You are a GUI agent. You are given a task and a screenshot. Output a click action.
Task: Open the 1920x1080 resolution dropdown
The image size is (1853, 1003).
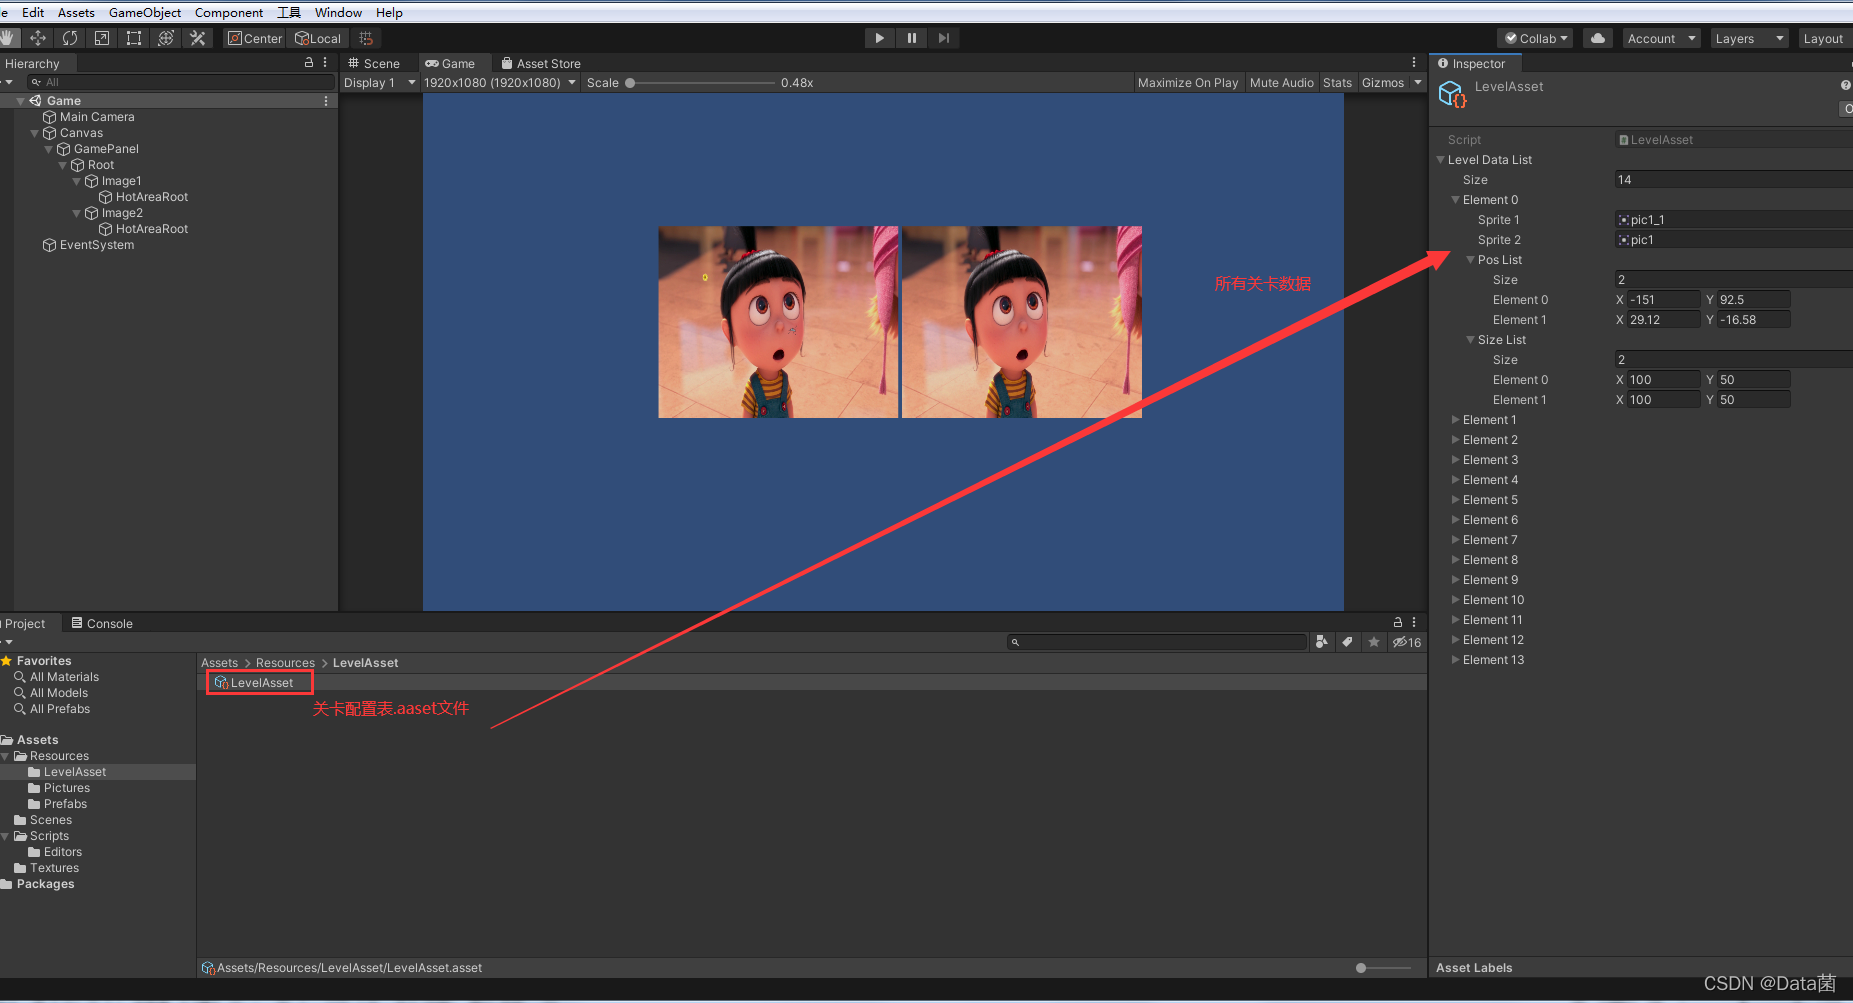pos(500,83)
